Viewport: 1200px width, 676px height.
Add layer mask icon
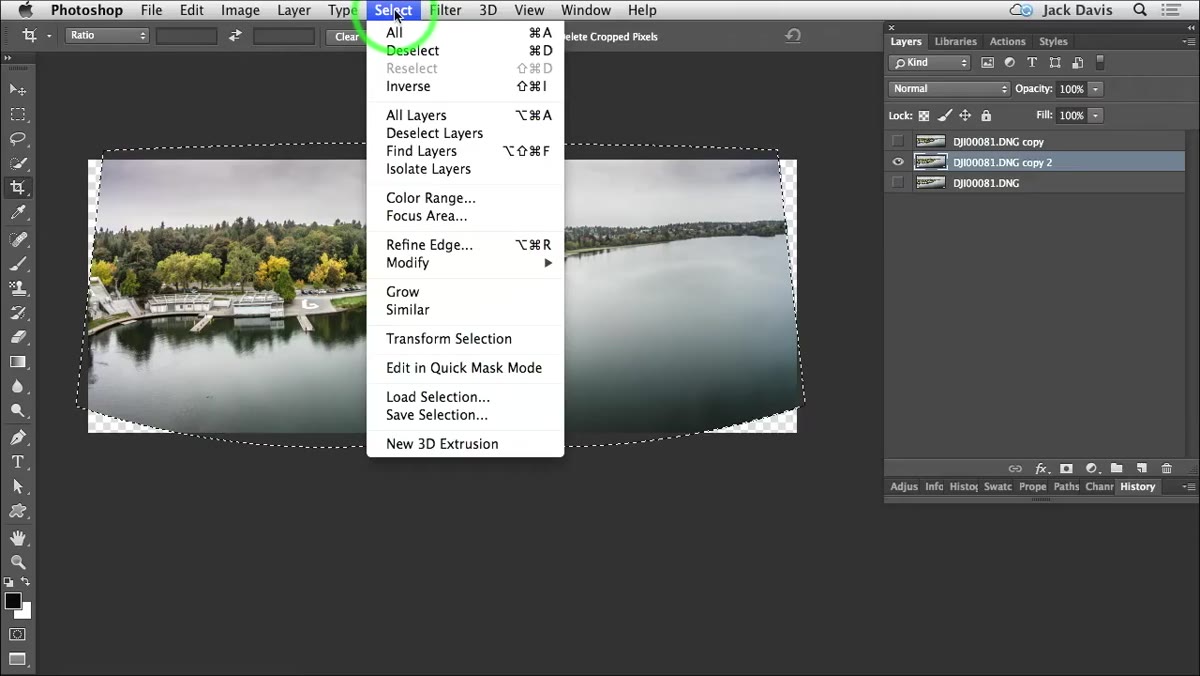pyautogui.click(x=1066, y=468)
